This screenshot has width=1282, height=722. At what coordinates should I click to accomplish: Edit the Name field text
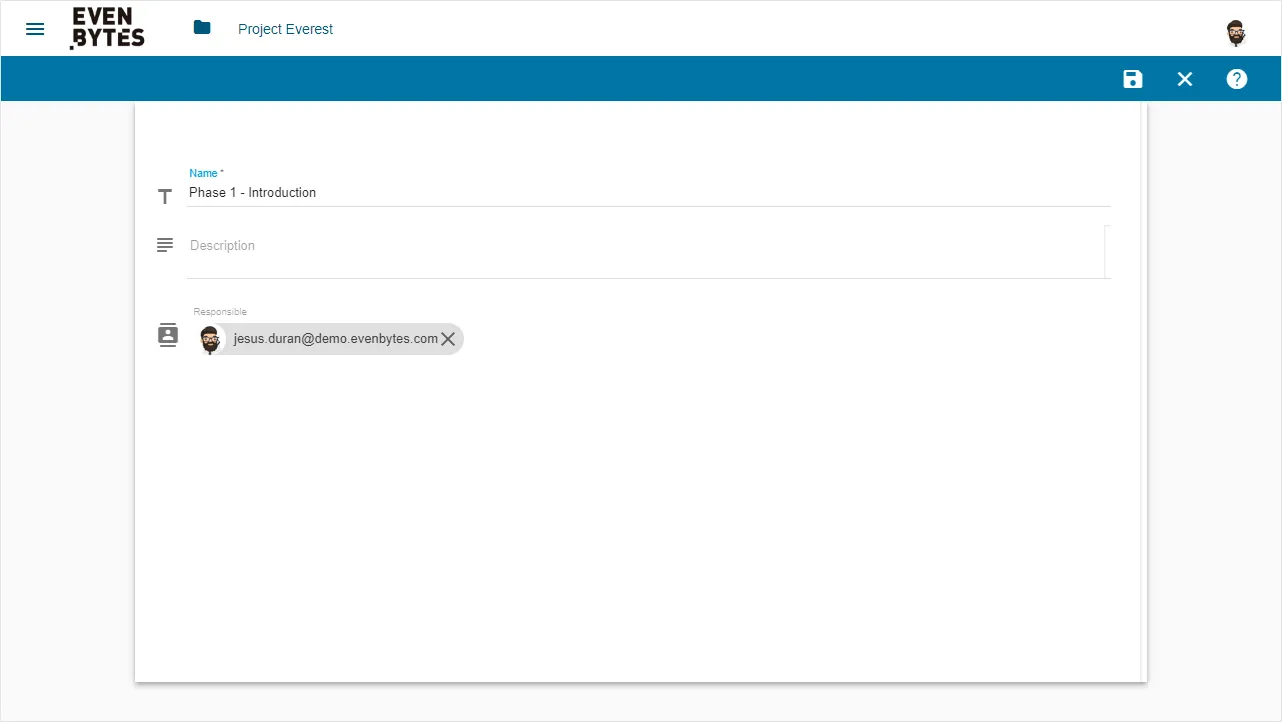point(648,193)
